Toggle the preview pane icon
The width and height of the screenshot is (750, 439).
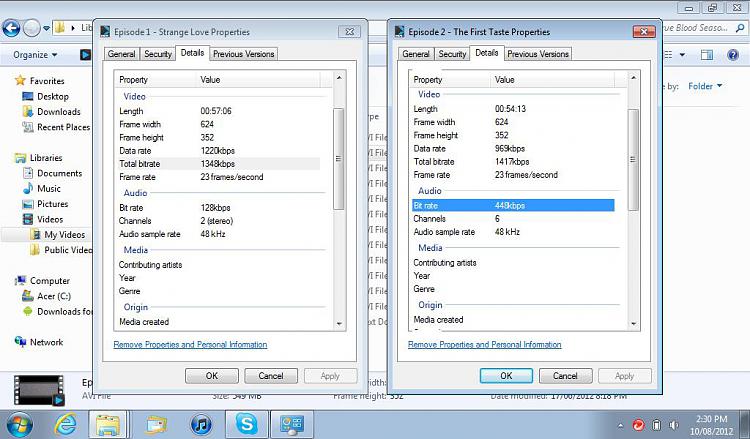706,55
